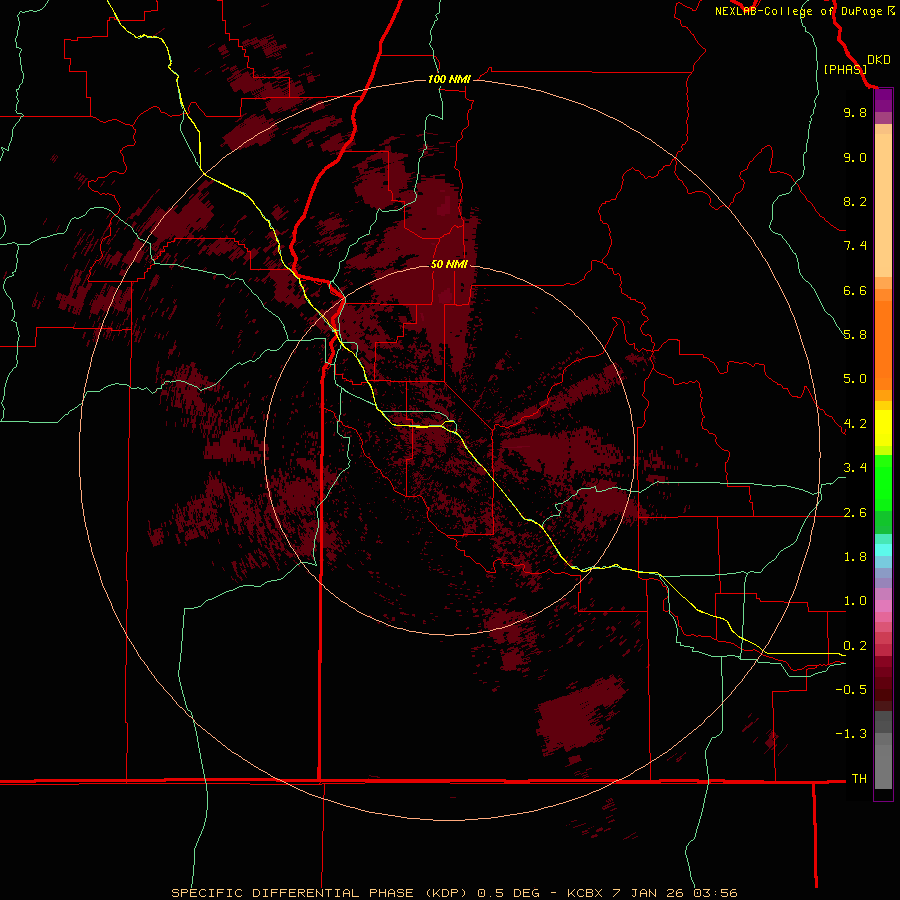This screenshot has height=900, width=900.
Task: Click the TH threshold legend label
Action: [859, 779]
